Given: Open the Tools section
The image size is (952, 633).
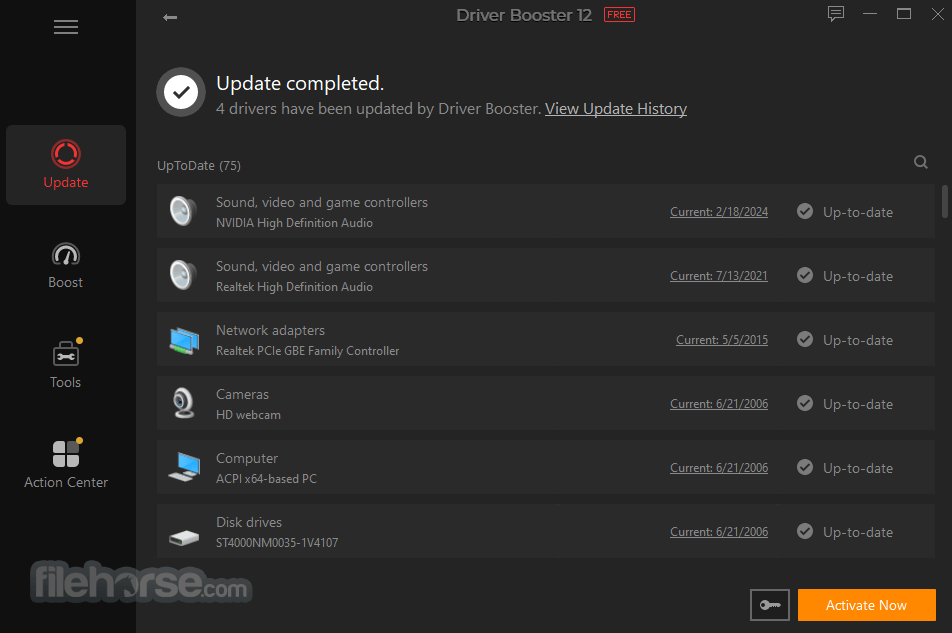Looking at the screenshot, I should pos(66,364).
